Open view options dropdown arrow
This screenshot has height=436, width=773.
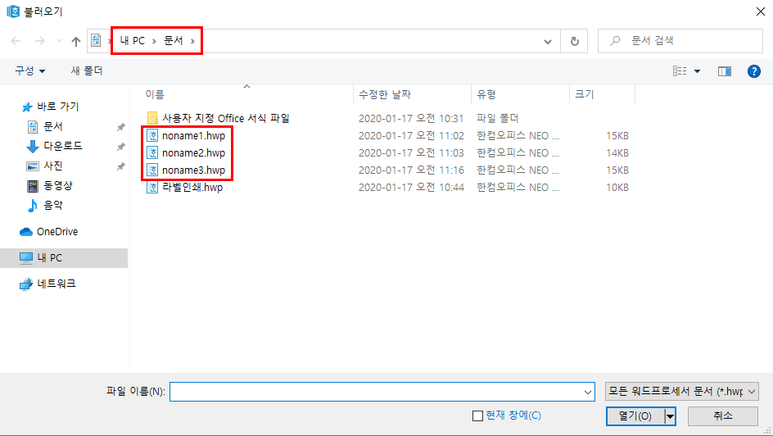(x=697, y=72)
